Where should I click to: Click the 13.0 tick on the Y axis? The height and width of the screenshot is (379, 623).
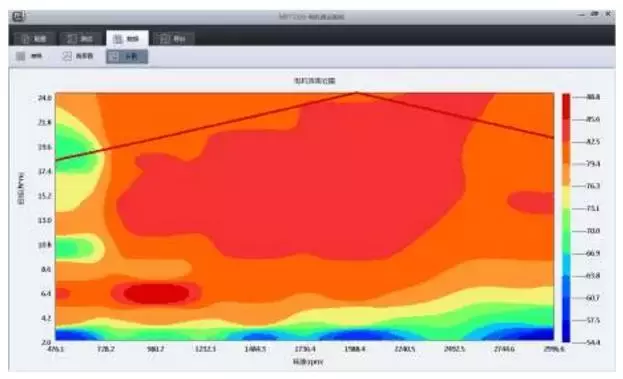45,220
